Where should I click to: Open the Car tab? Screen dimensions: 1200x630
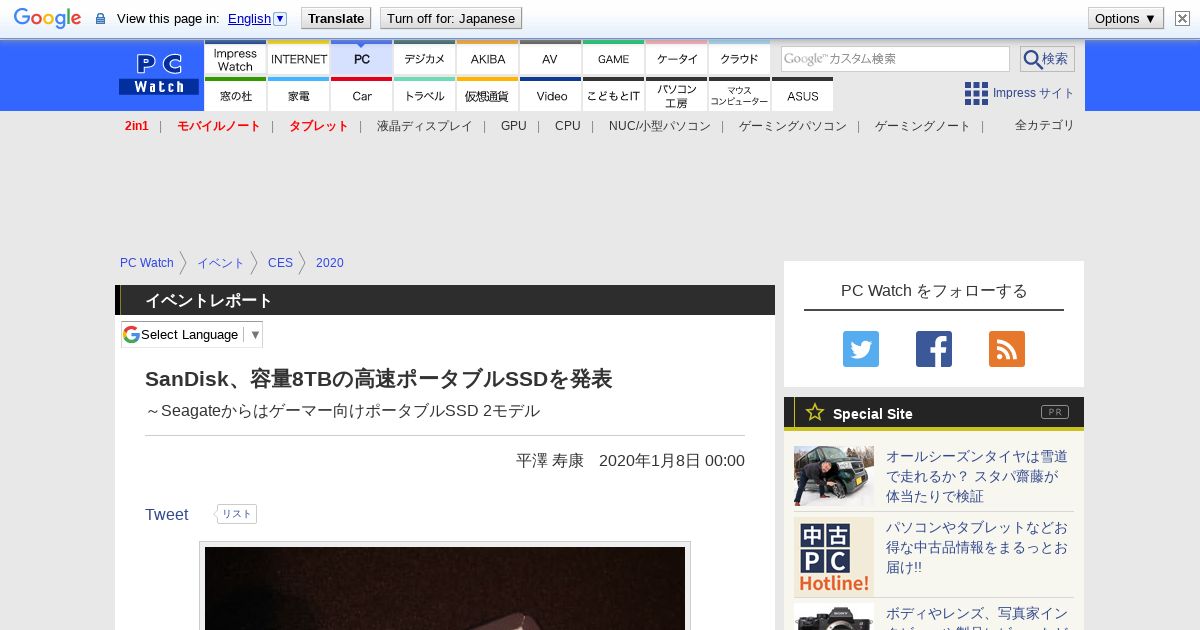362,95
